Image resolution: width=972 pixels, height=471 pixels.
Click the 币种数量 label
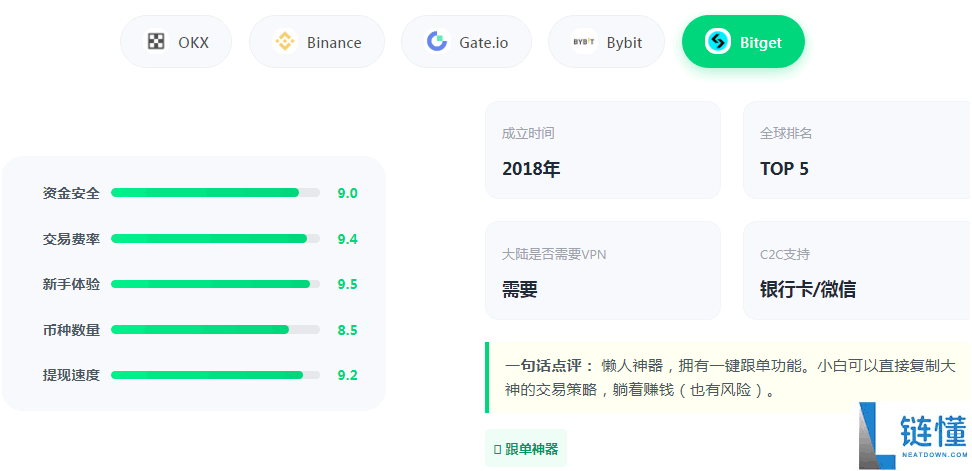[x=71, y=330]
